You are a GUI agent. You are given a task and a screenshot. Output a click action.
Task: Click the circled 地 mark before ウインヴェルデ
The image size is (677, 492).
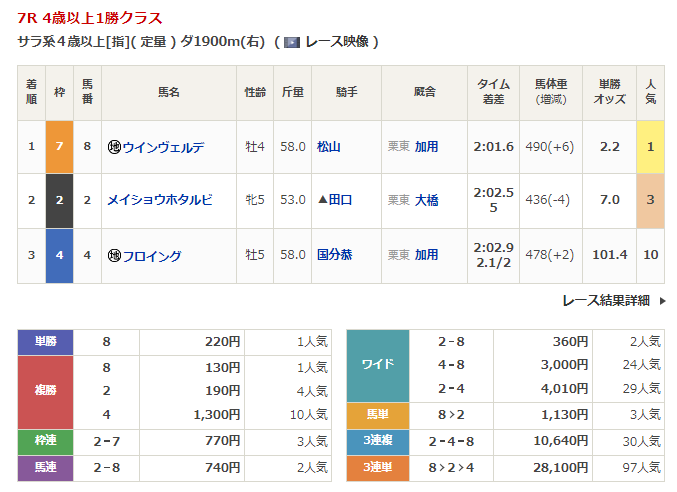(114, 147)
